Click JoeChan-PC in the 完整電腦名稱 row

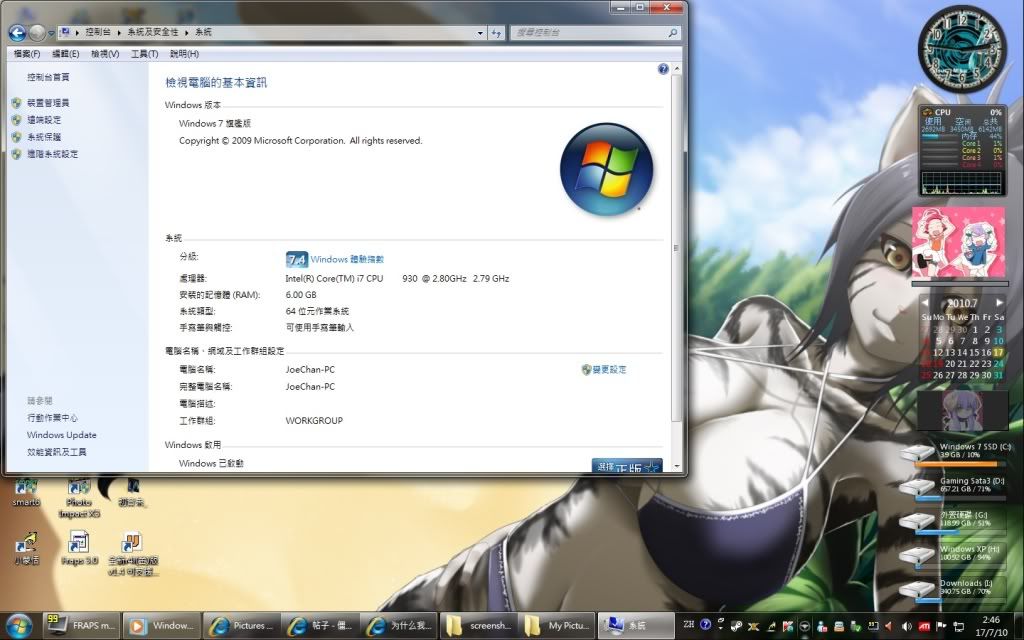(x=310, y=386)
